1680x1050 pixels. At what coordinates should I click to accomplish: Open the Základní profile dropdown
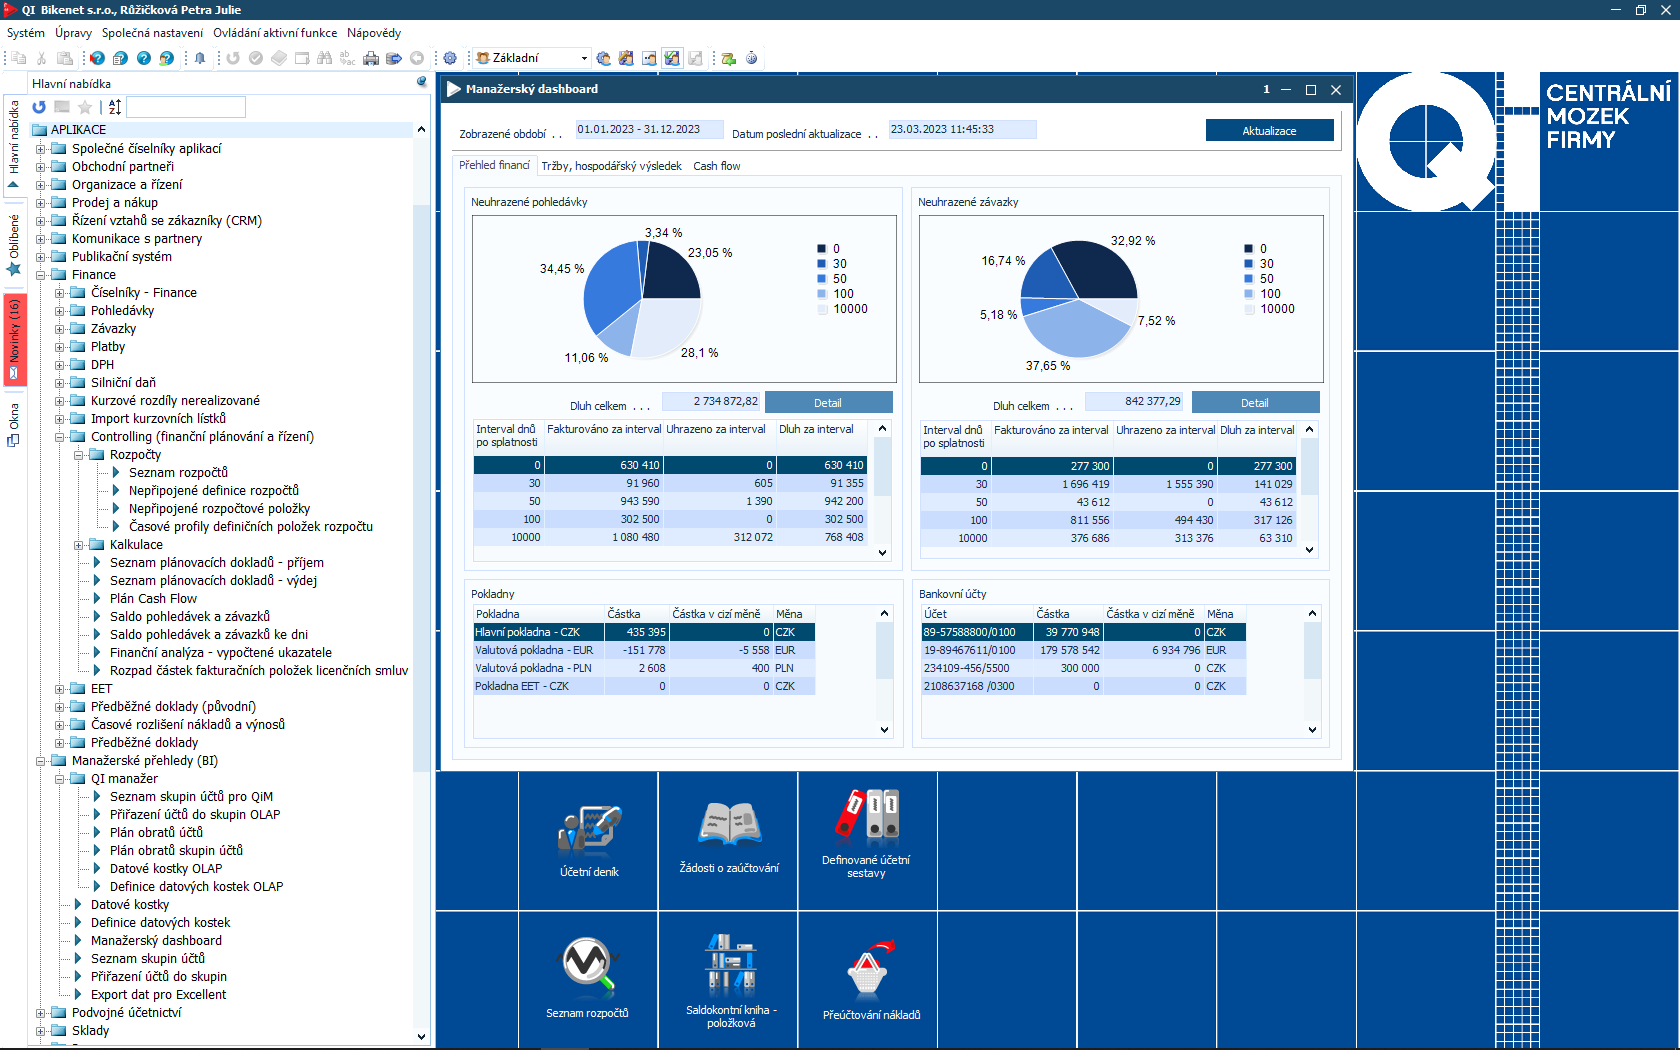[x=584, y=58]
